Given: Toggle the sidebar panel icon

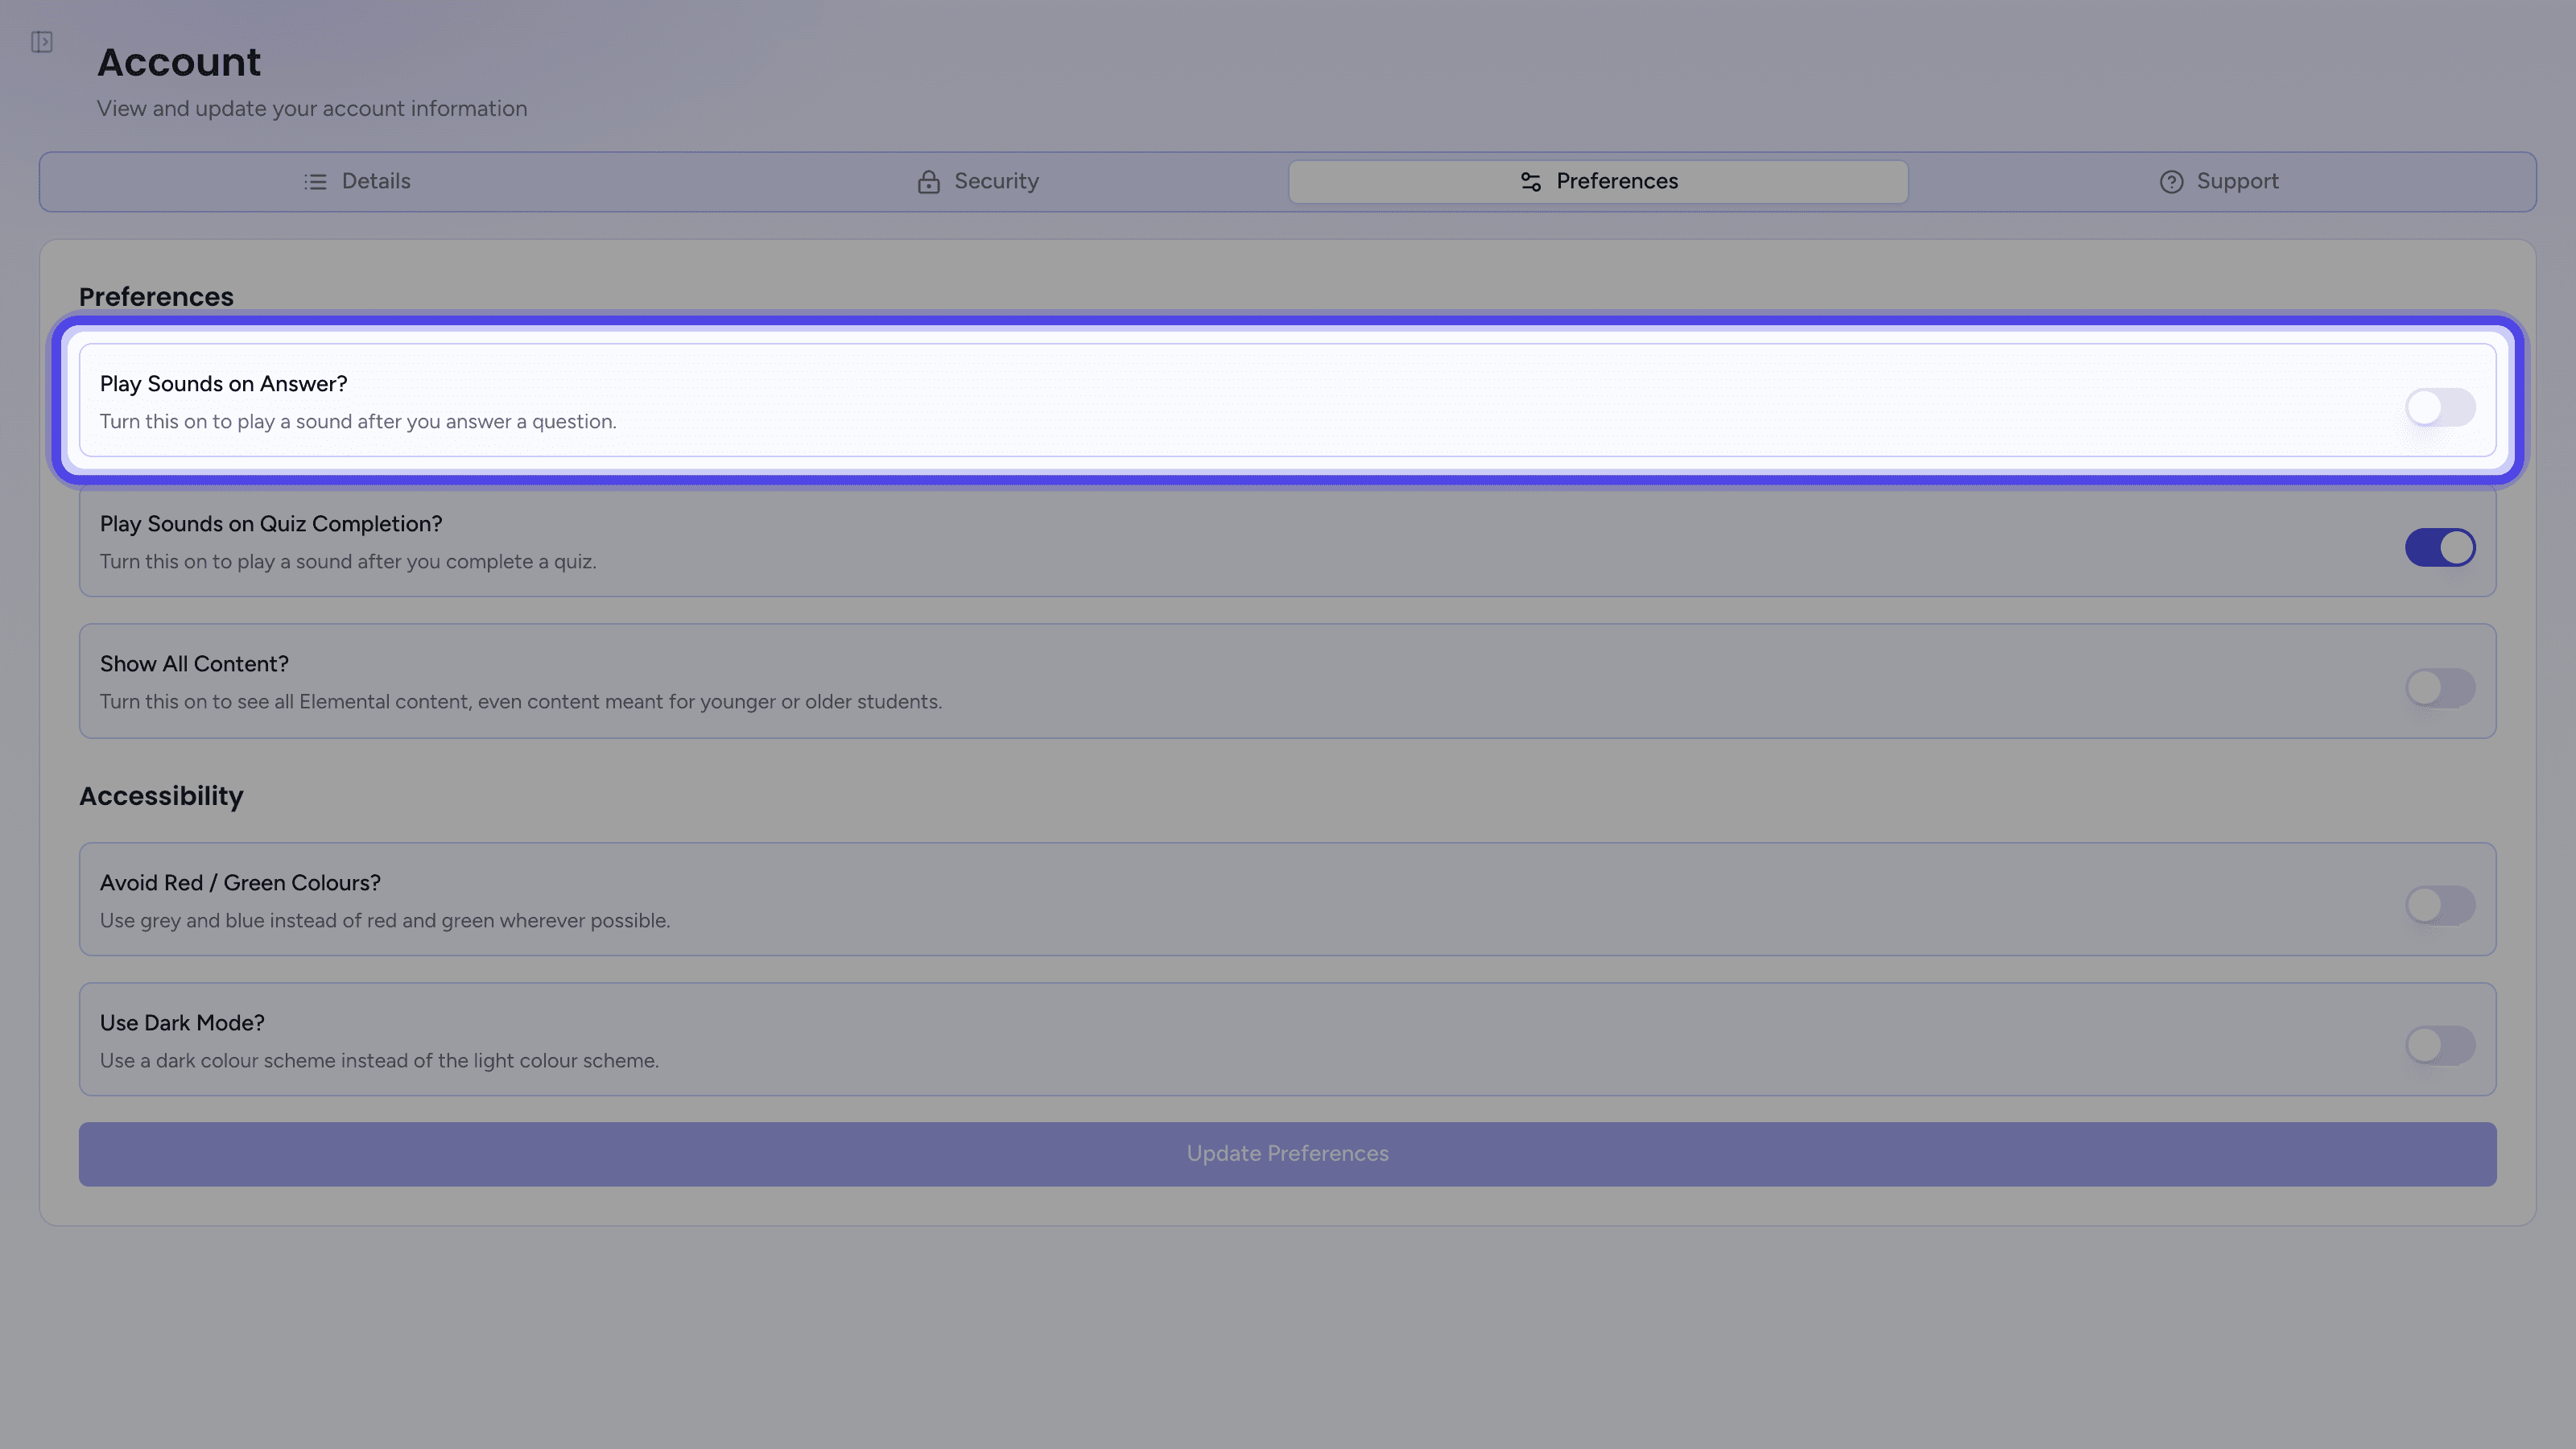Looking at the screenshot, I should click(x=41, y=42).
